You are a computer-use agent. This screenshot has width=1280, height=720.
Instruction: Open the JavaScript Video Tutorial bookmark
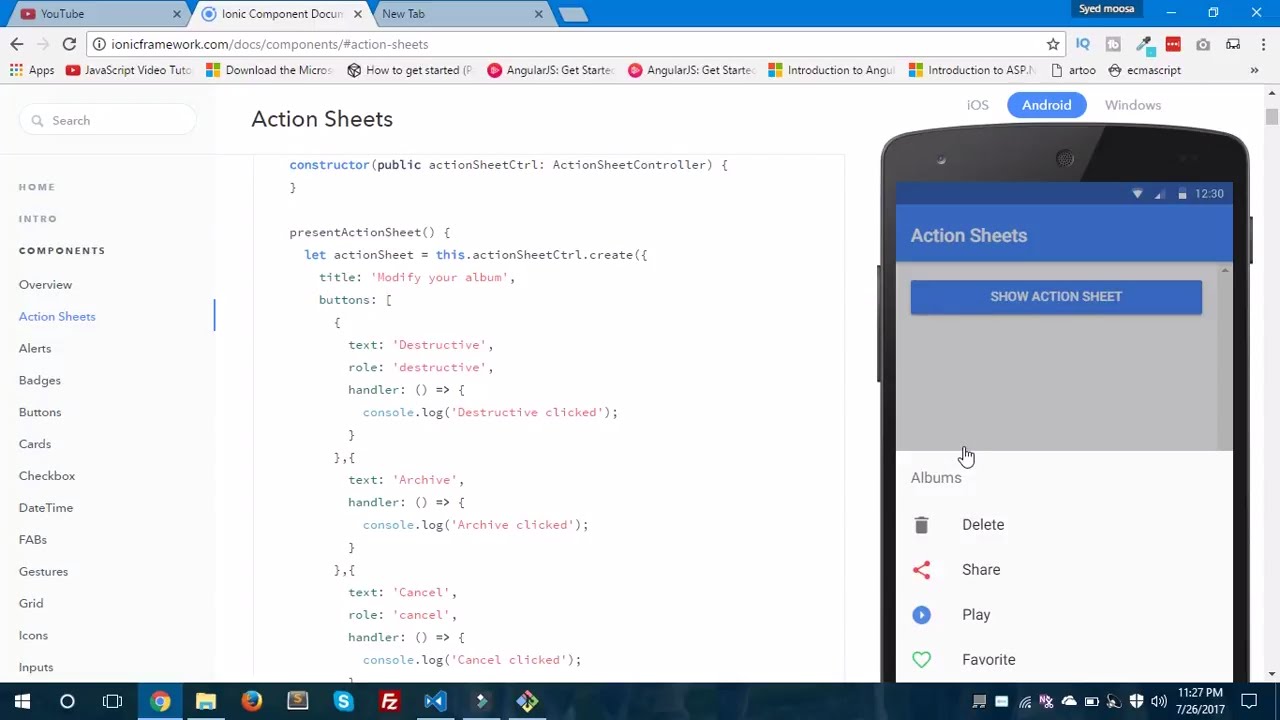(x=129, y=70)
